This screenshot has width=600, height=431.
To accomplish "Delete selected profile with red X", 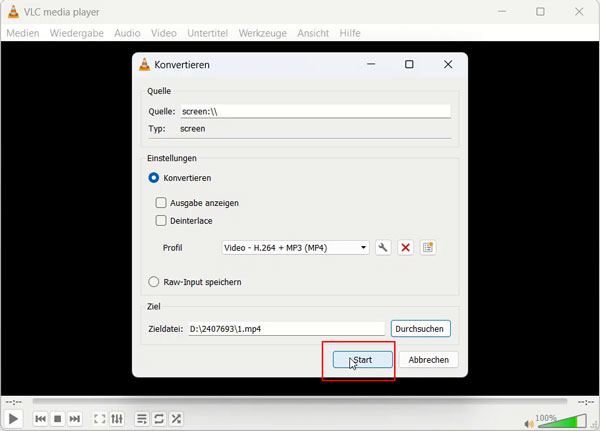I will (x=406, y=248).
